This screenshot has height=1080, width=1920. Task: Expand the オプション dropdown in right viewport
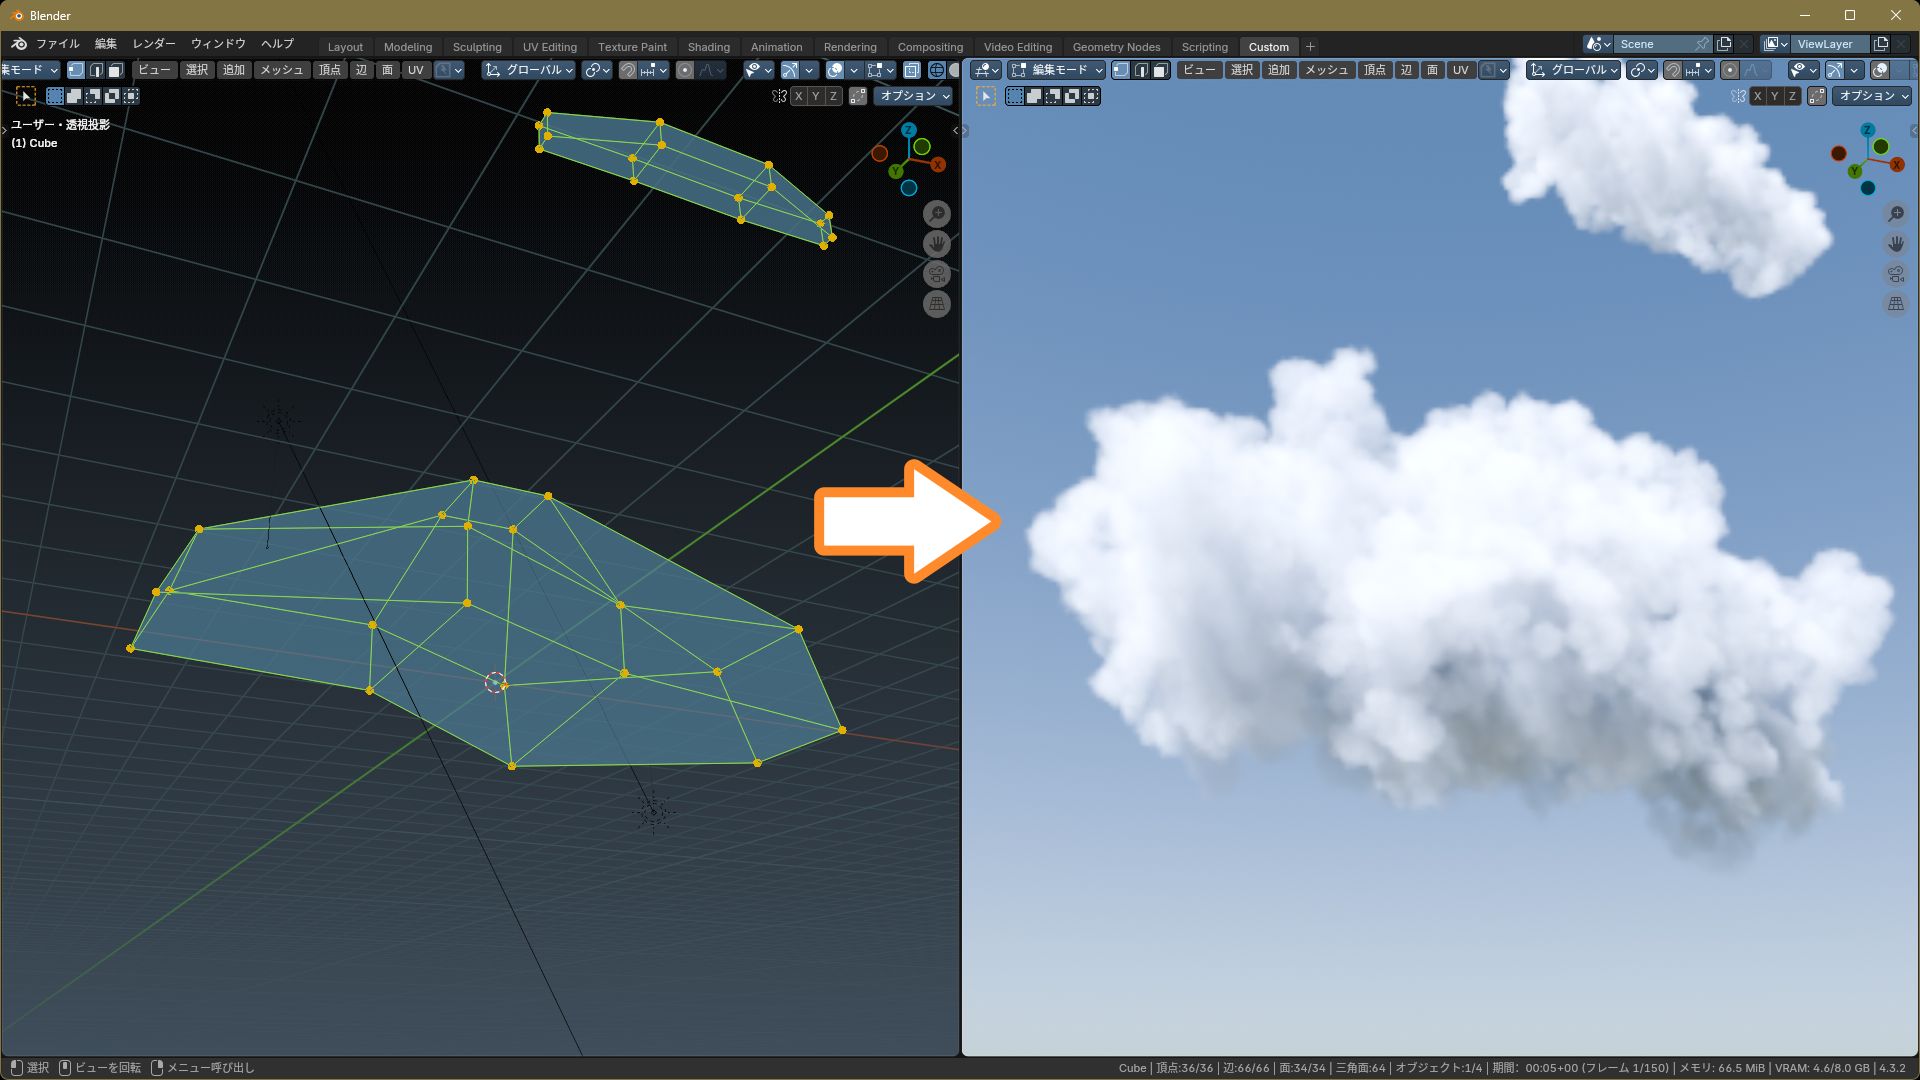coord(1873,96)
